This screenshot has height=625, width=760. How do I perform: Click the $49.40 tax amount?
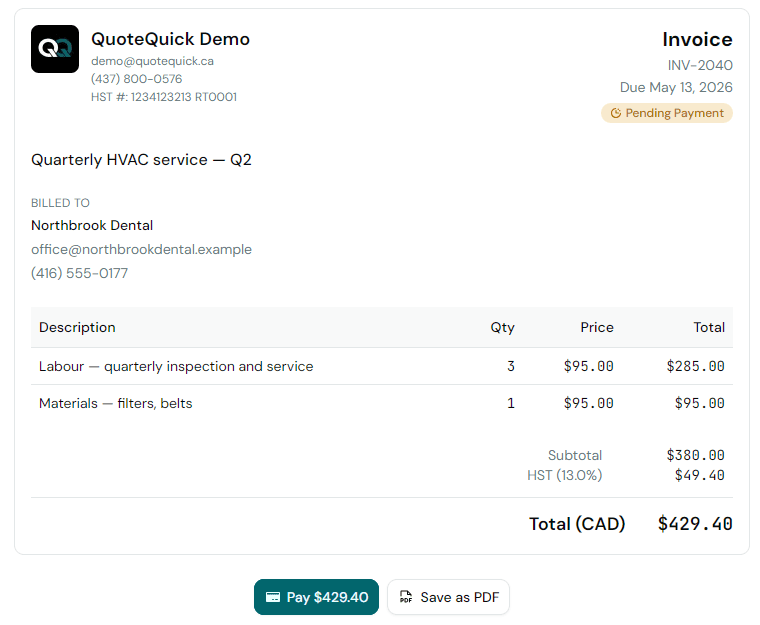[x=699, y=475]
